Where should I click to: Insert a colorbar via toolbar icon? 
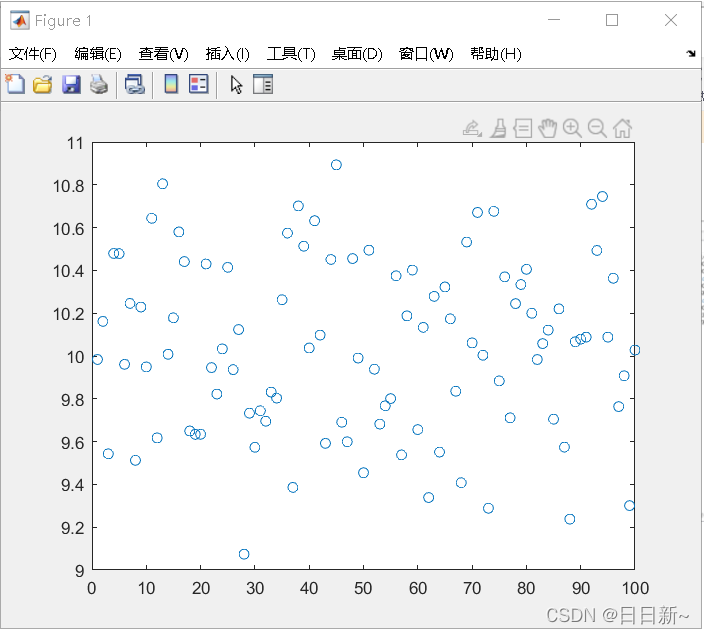[171, 85]
